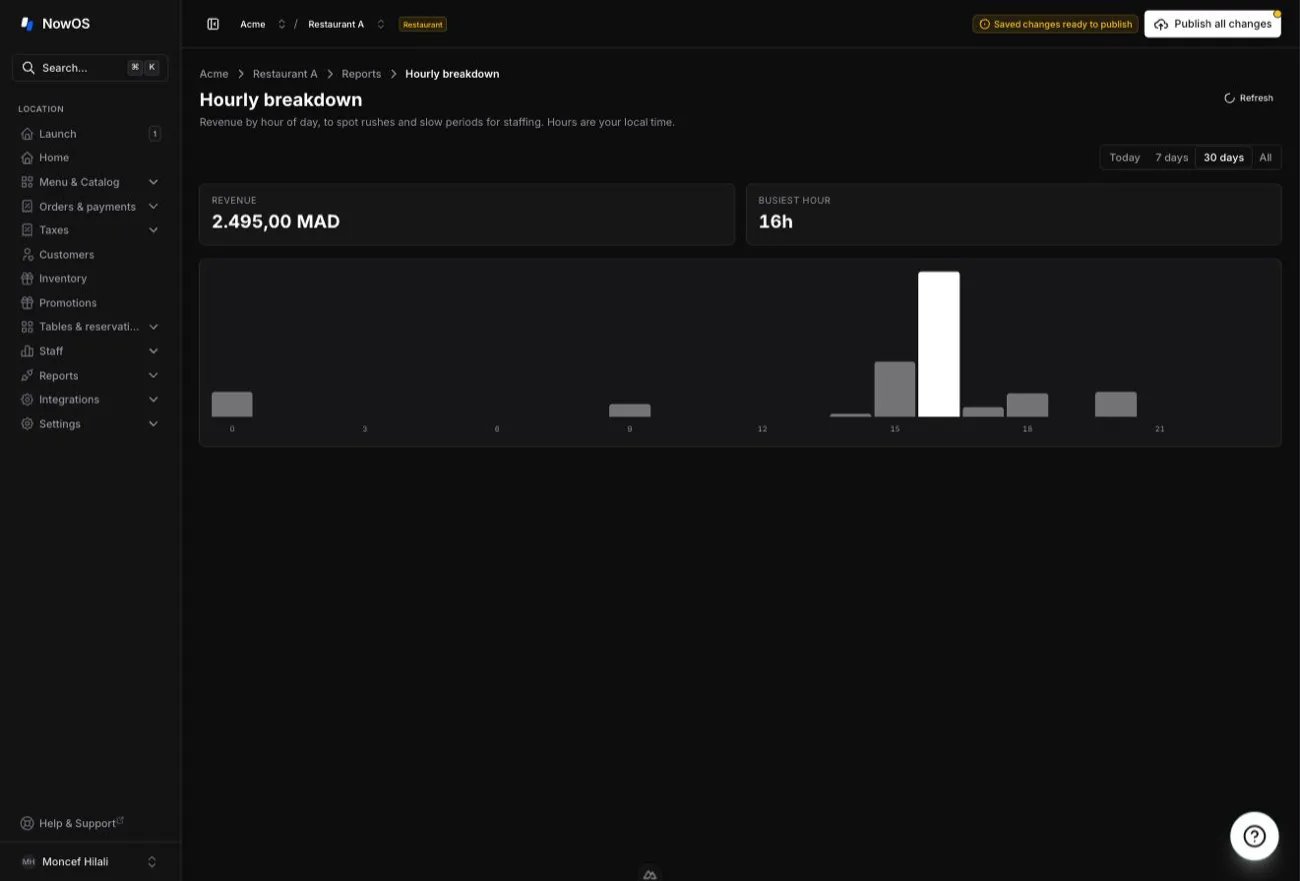Click the Reports icon in sidebar
This screenshot has width=1300, height=881.
(x=27, y=375)
